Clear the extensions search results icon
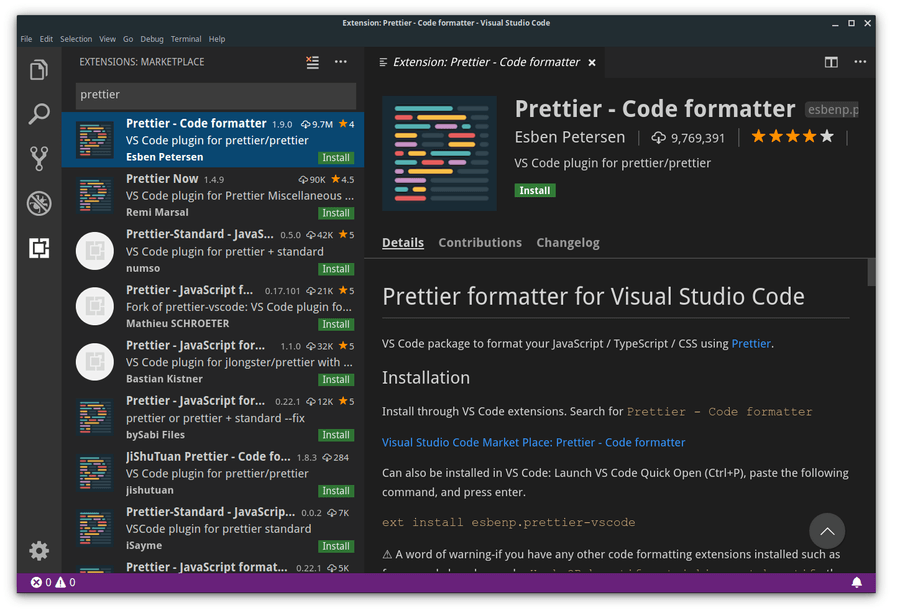Screen dimensions: 900x615 pos(311,62)
